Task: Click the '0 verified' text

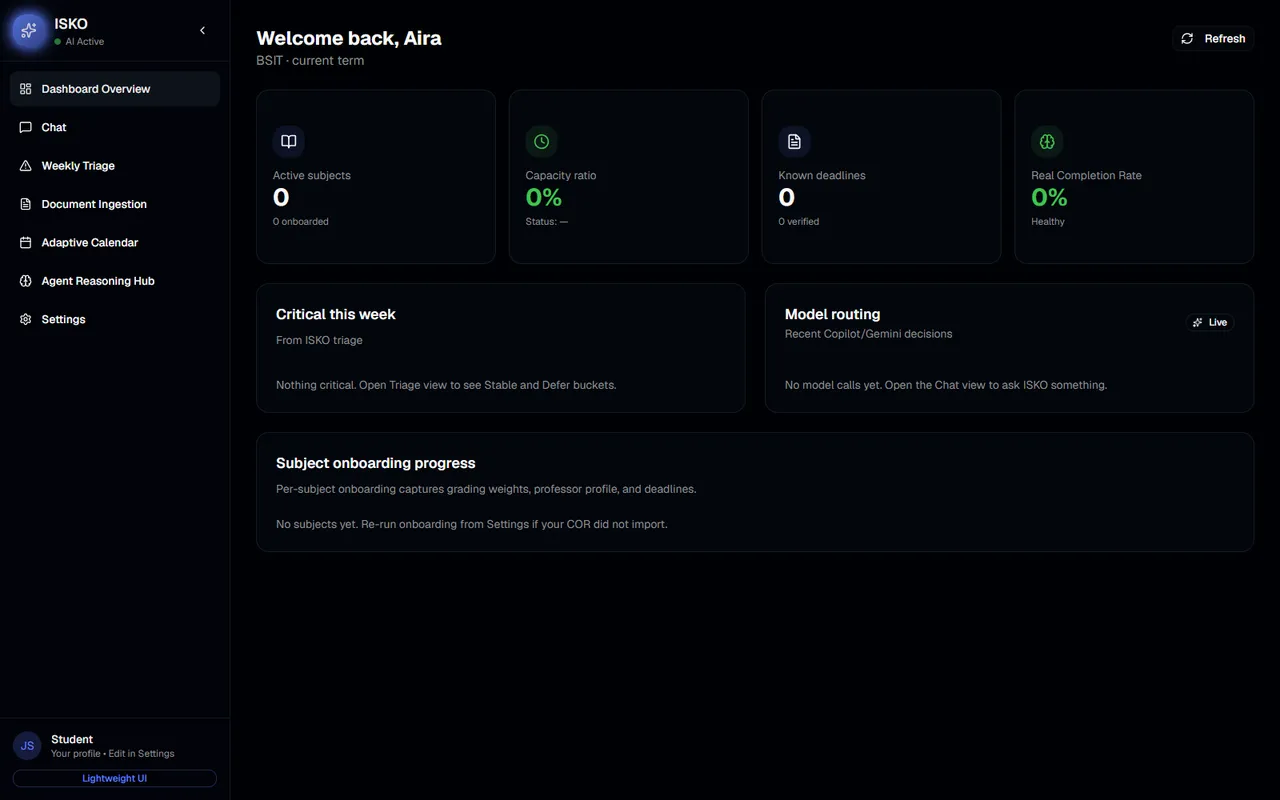Action: tap(799, 222)
